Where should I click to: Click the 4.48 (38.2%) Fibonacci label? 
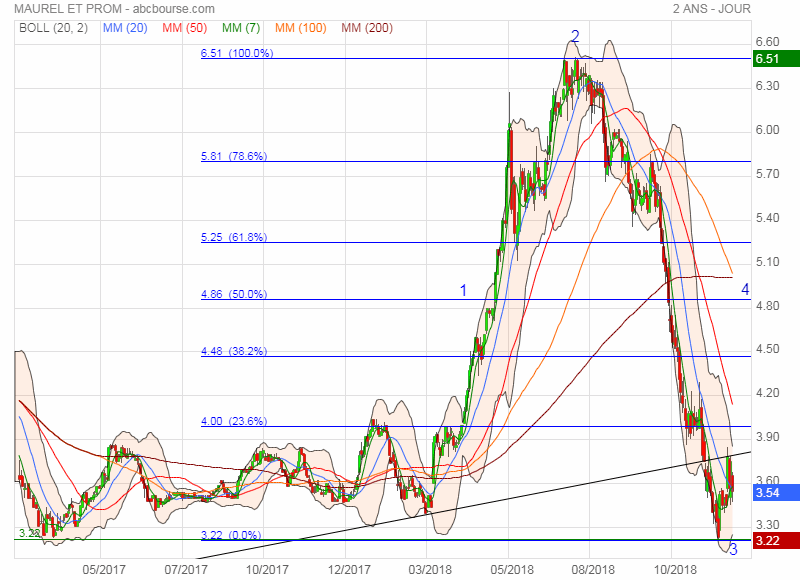(234, 351)
